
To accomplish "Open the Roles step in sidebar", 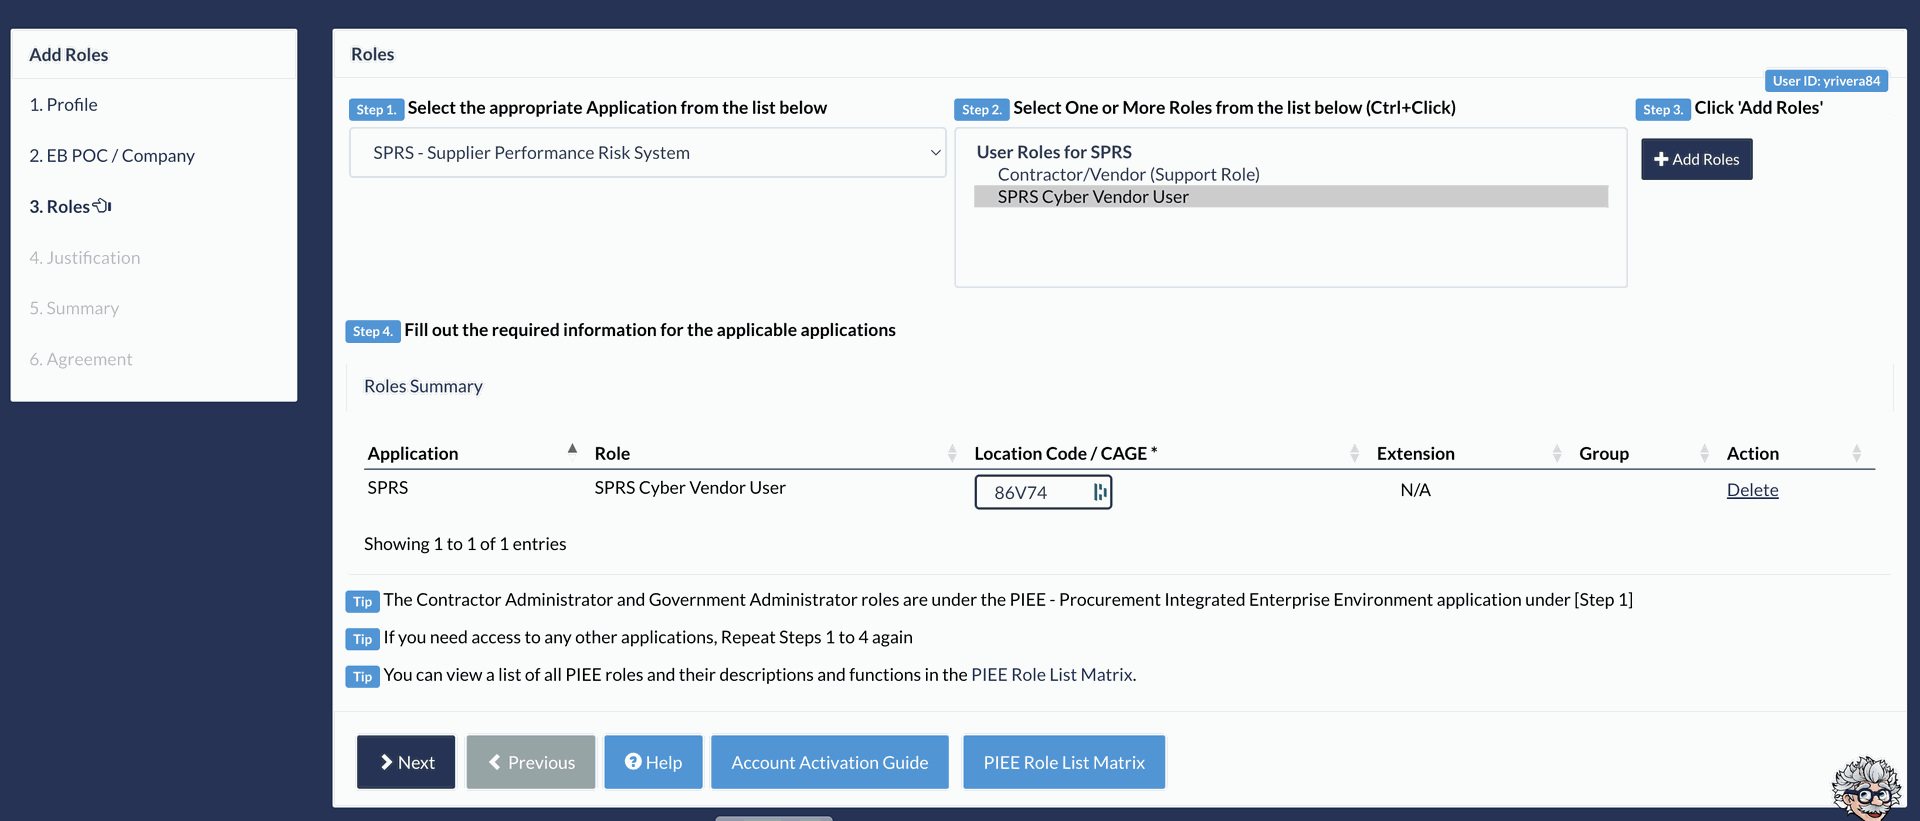I will (60, 207).
